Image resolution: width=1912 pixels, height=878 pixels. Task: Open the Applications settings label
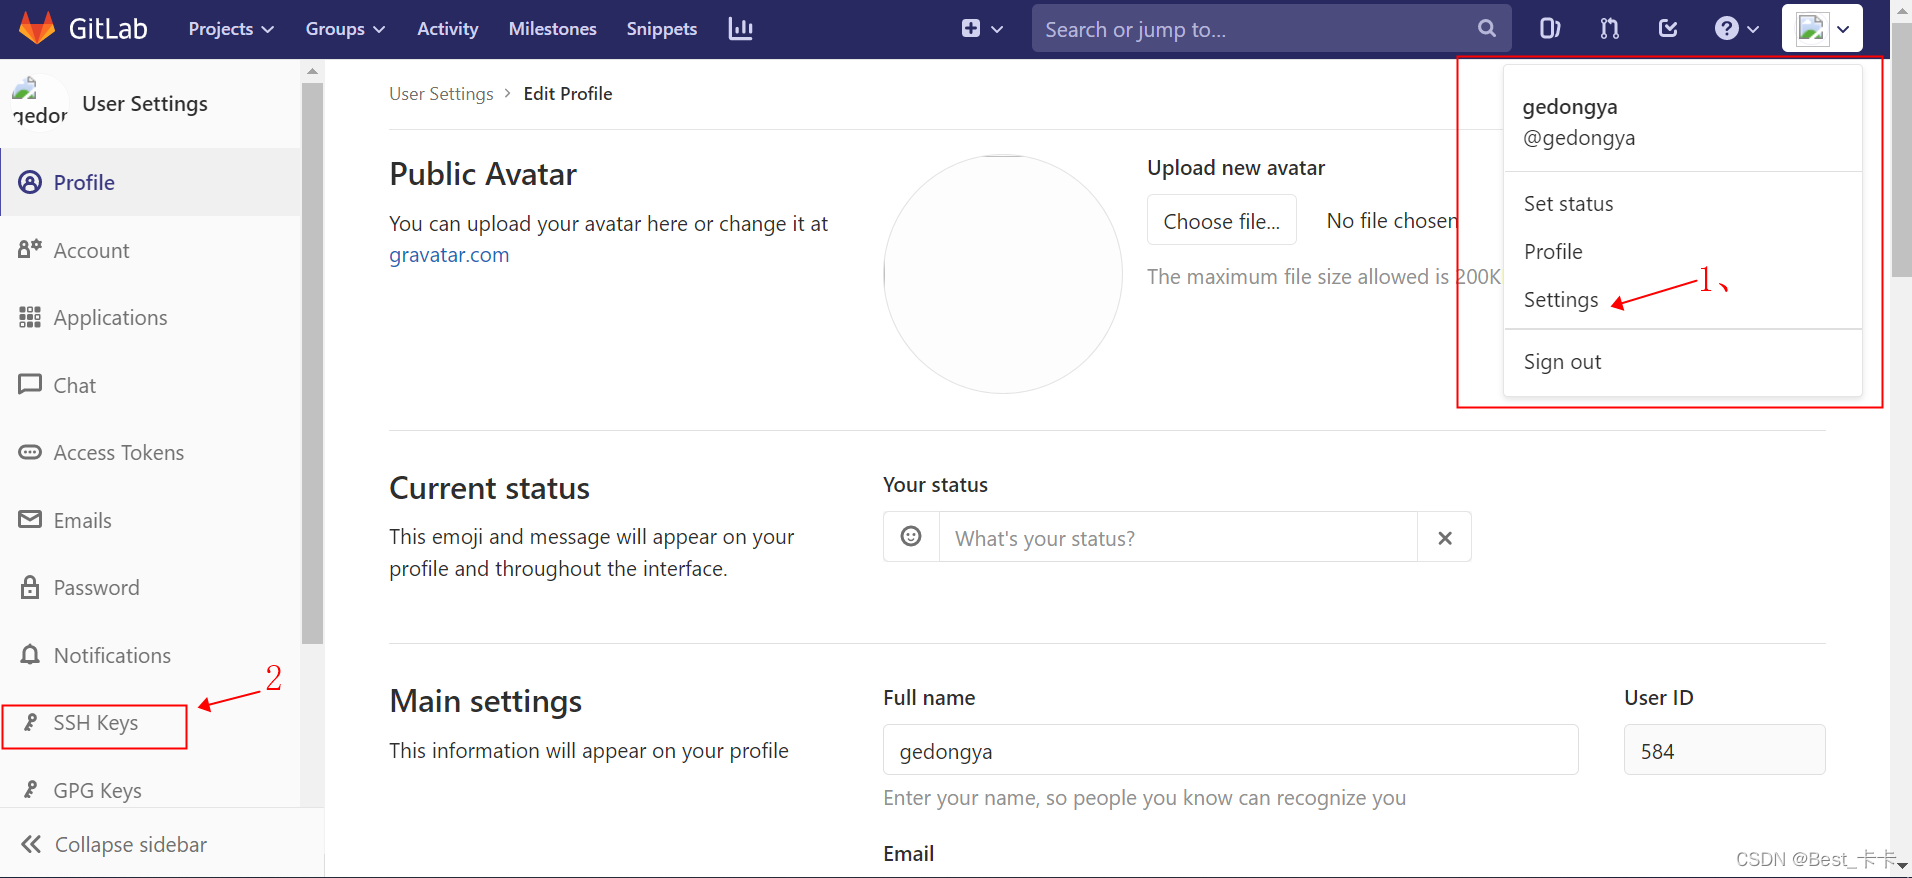tap(110, 318)
